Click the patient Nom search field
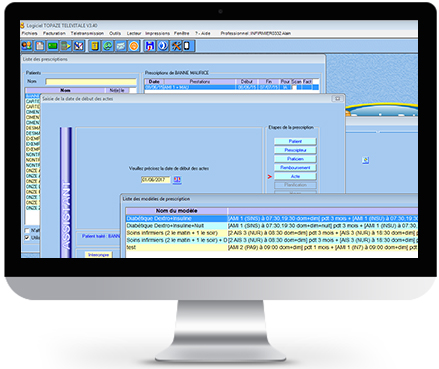The height and width of the screenshot is (369, 439). click(91, 82)
